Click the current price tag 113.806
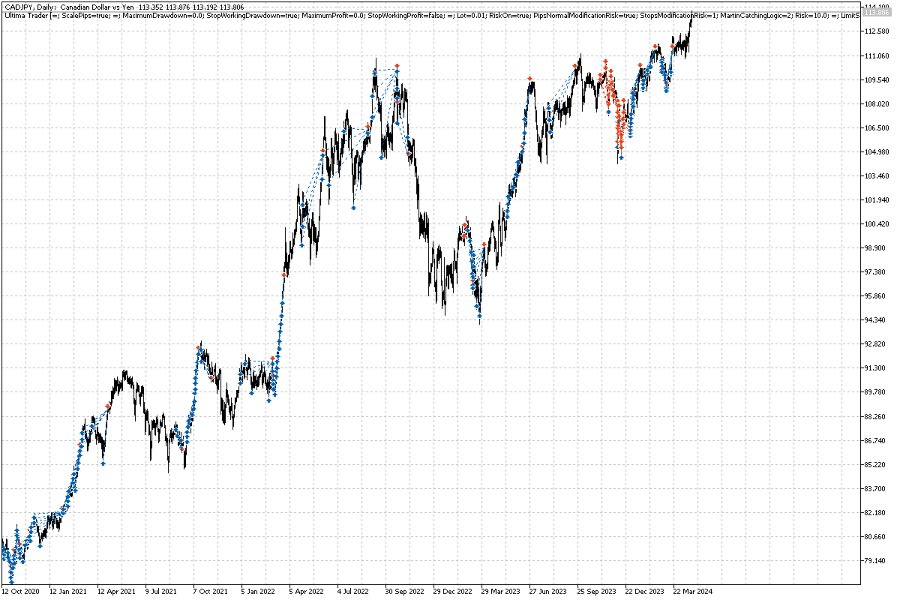 coord(877,12)
